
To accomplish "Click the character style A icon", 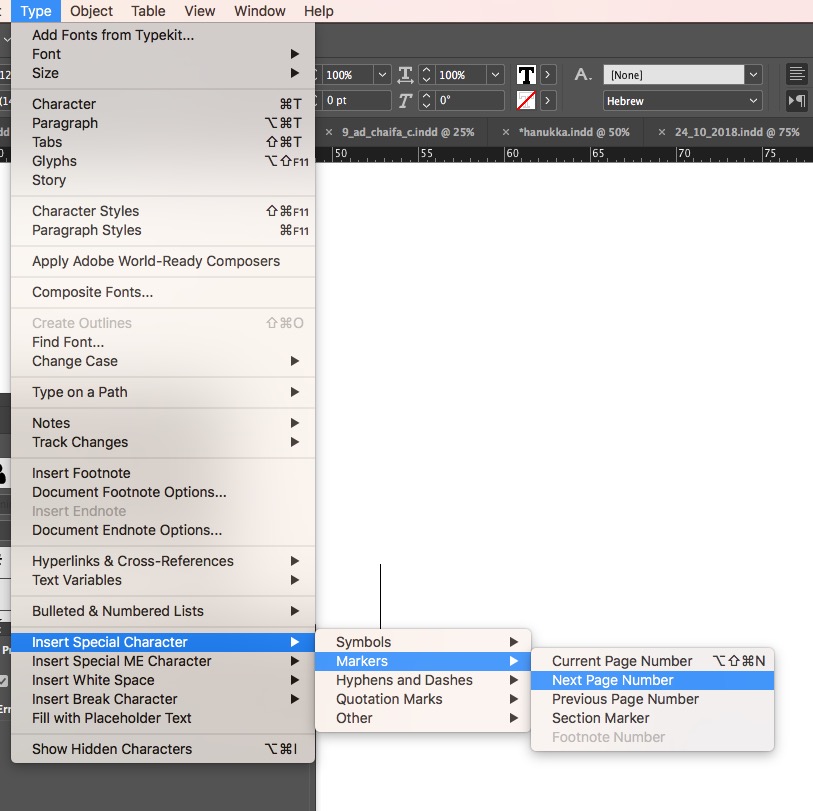I will coord(582,75).
